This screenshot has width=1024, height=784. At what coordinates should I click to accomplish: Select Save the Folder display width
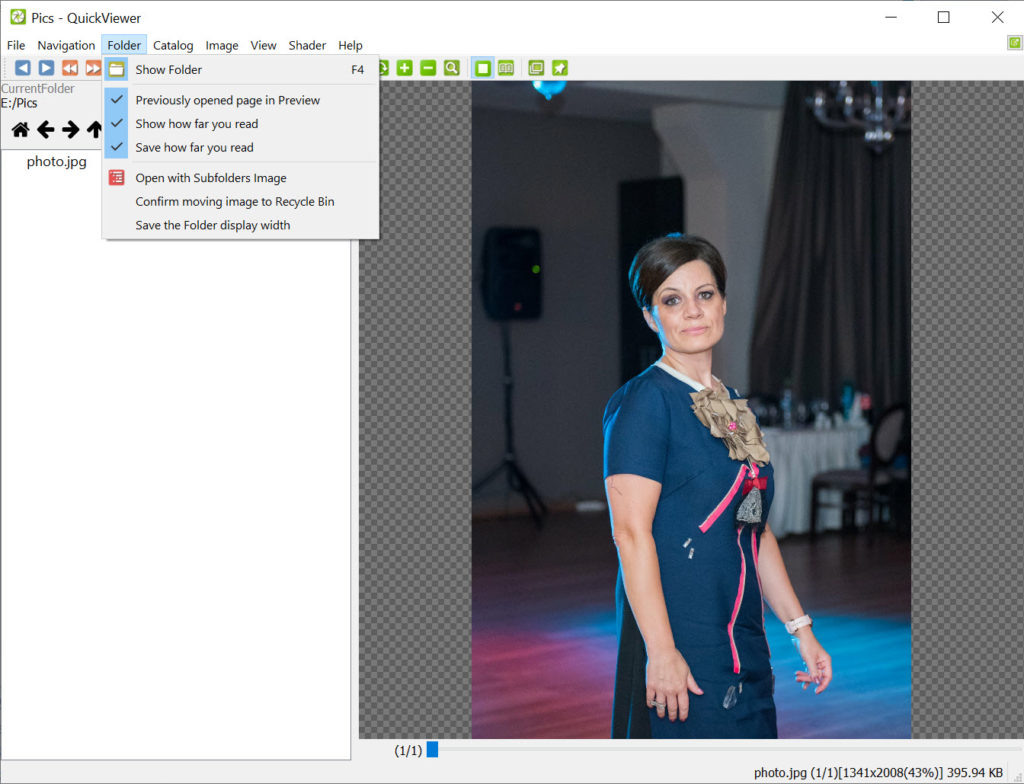tap(240, 225)
